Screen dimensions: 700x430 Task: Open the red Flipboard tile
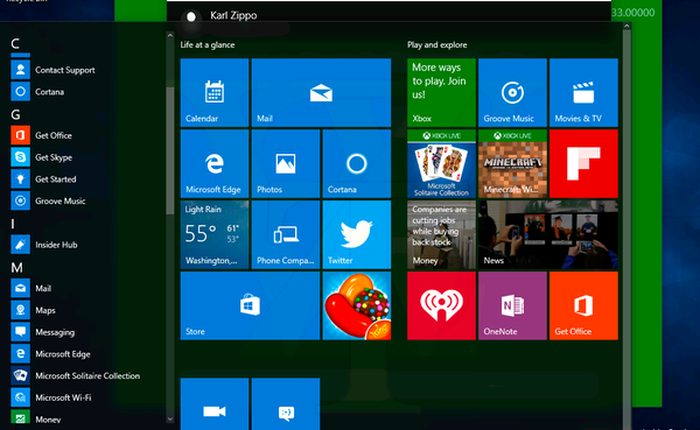(583, 163)
